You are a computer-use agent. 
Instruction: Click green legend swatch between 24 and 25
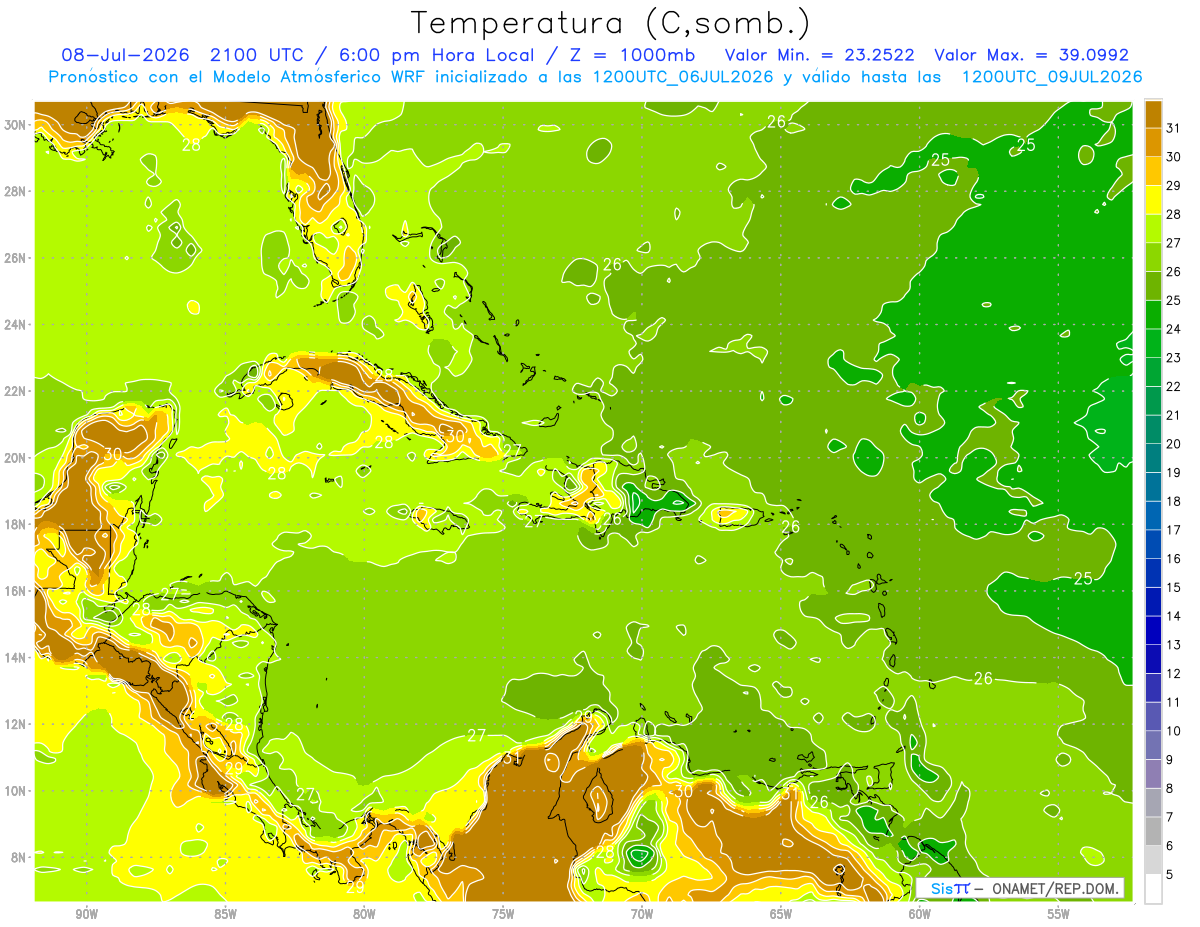tap(1153, 315)
